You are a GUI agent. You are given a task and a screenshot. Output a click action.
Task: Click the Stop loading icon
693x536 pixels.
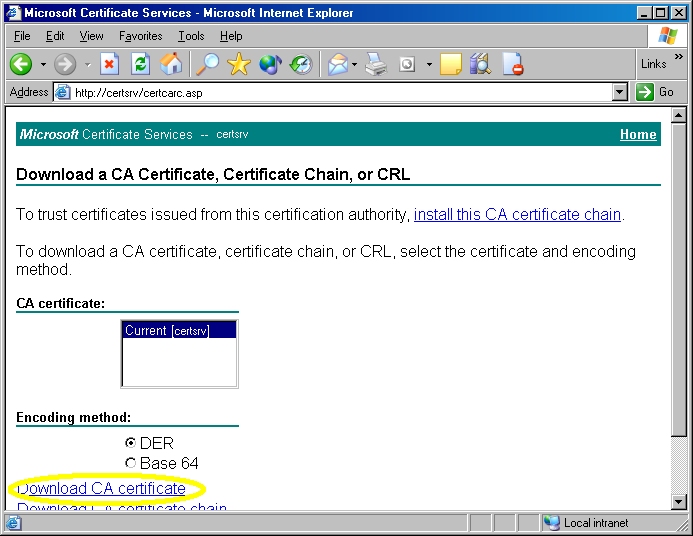(109, 65)
